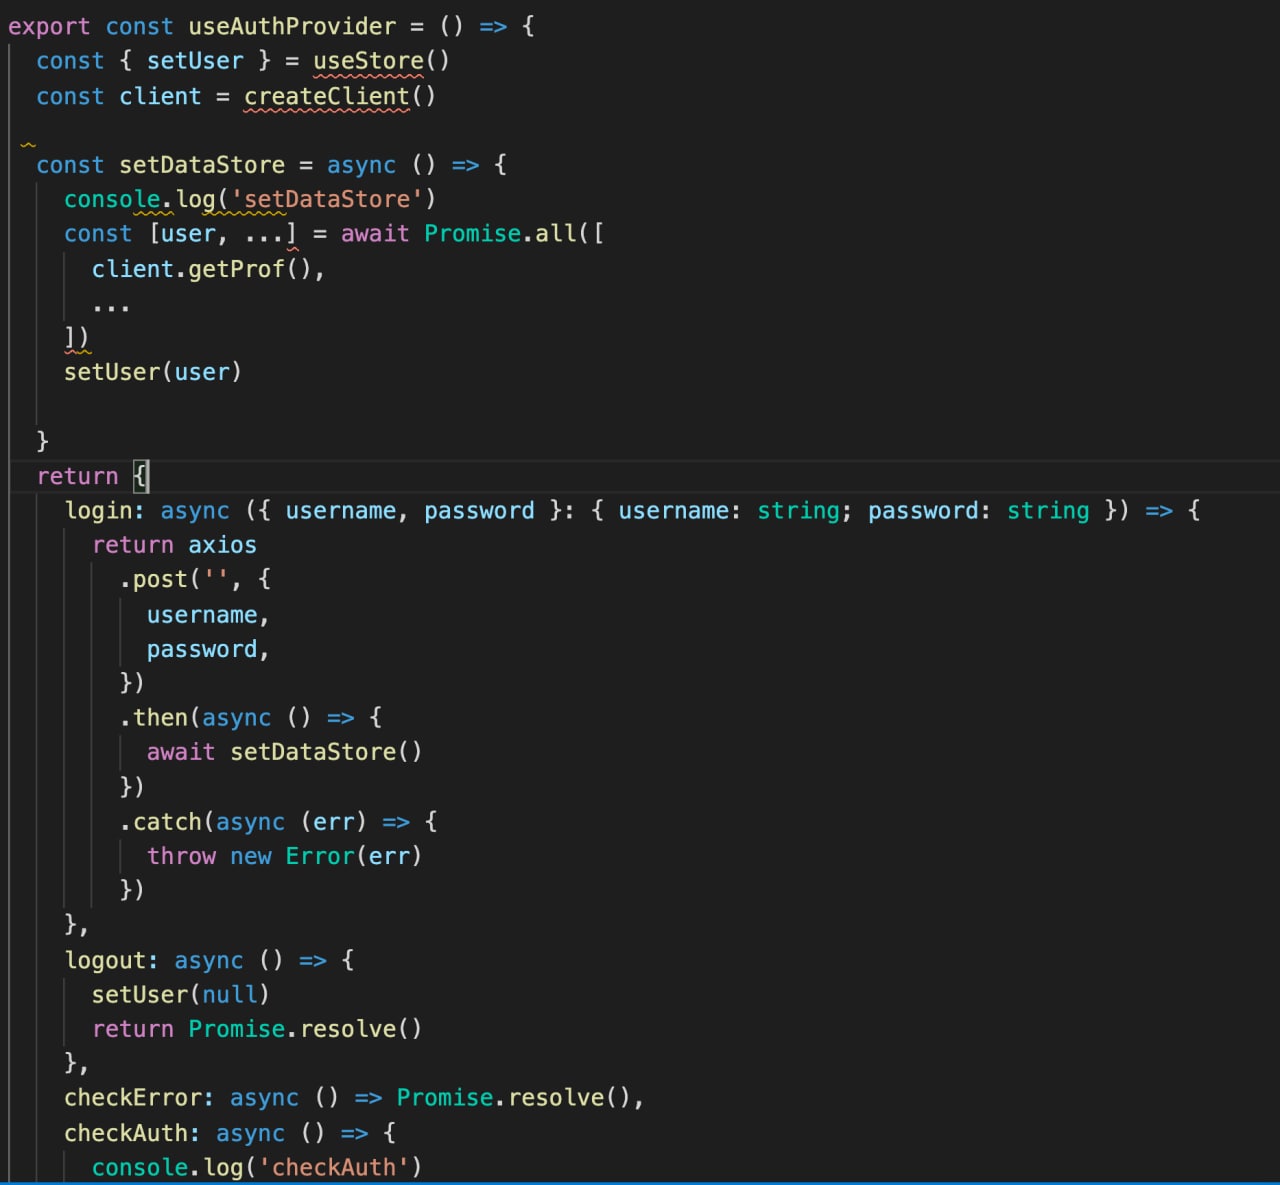Click the 'setDataStore' string in console.log
The width and height of the screenshot is (1280, 1185).
(327, 199)
